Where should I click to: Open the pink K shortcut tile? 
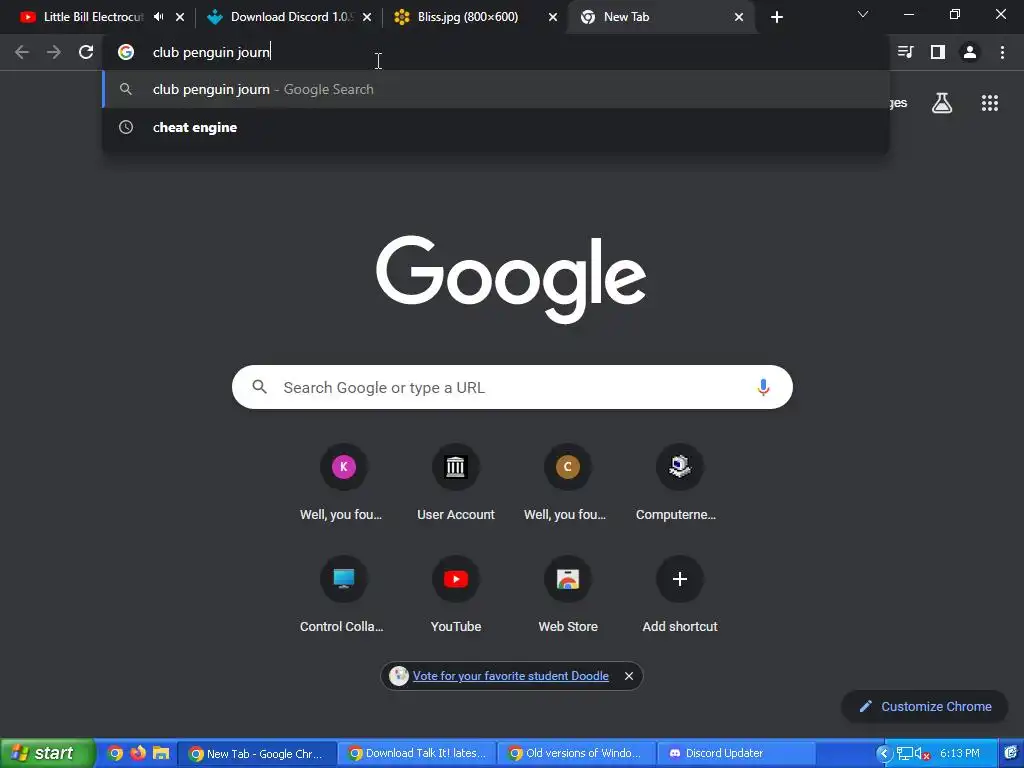(344, 482)
